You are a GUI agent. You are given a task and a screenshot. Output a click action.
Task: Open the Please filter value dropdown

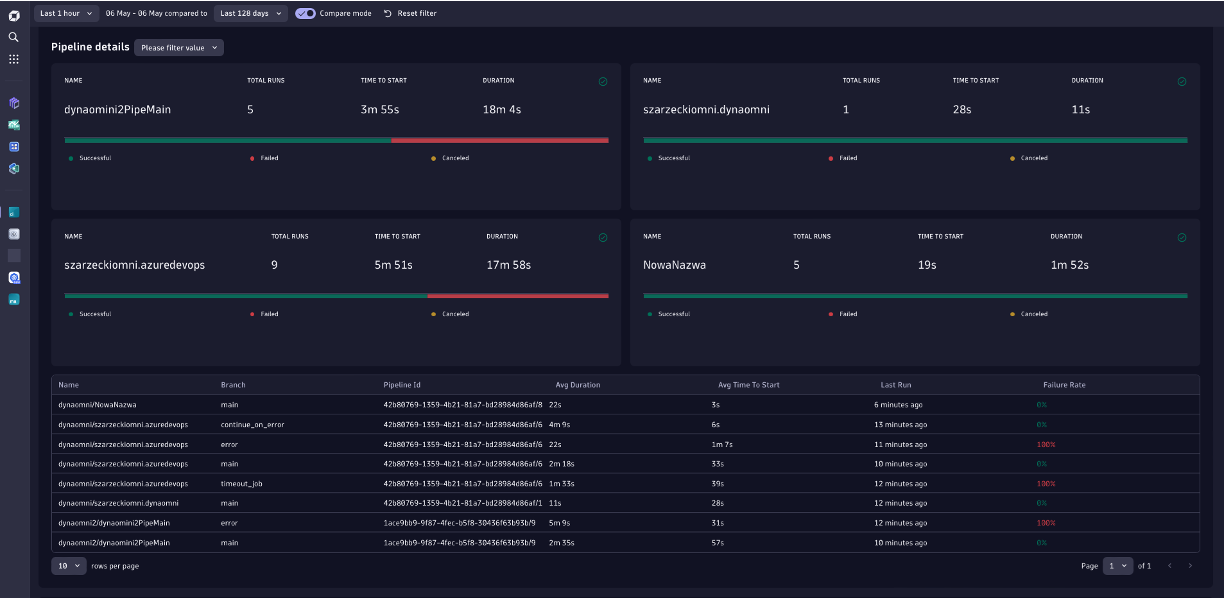[x=178, y=46]
